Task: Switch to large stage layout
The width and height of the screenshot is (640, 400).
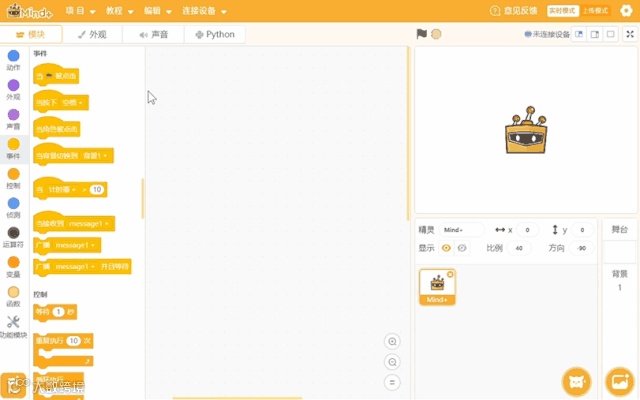Action: (595, 34)
